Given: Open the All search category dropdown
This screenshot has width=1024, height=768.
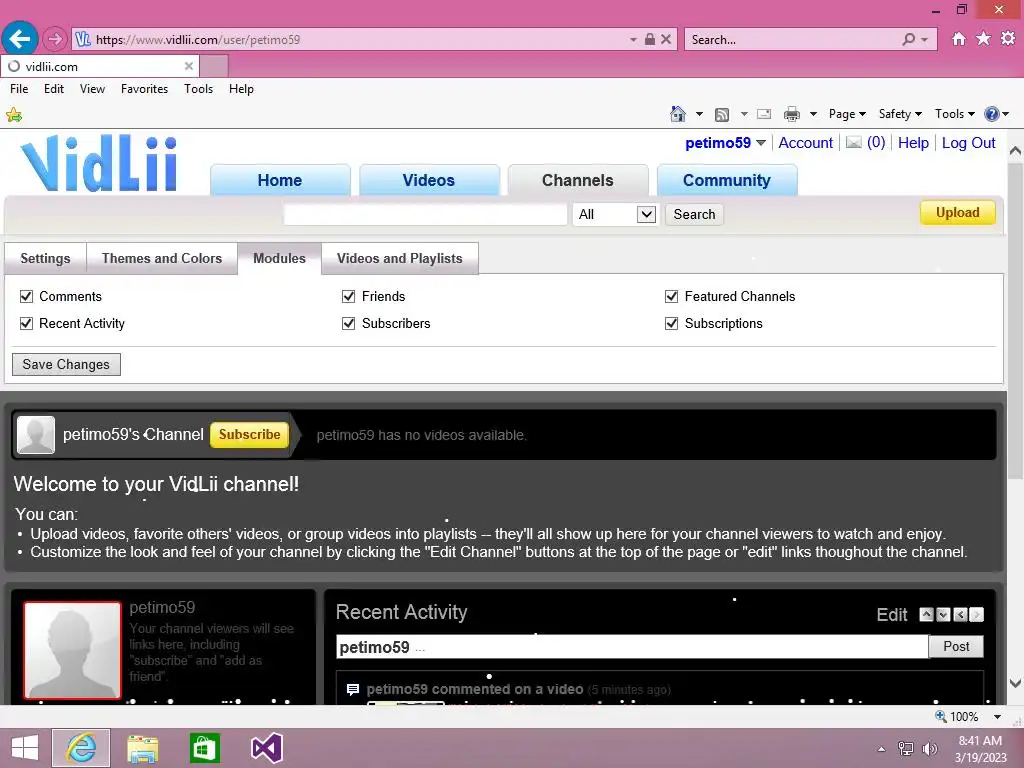Looking at the screenshot, I should pyautogui.click(x=615, y=214).
